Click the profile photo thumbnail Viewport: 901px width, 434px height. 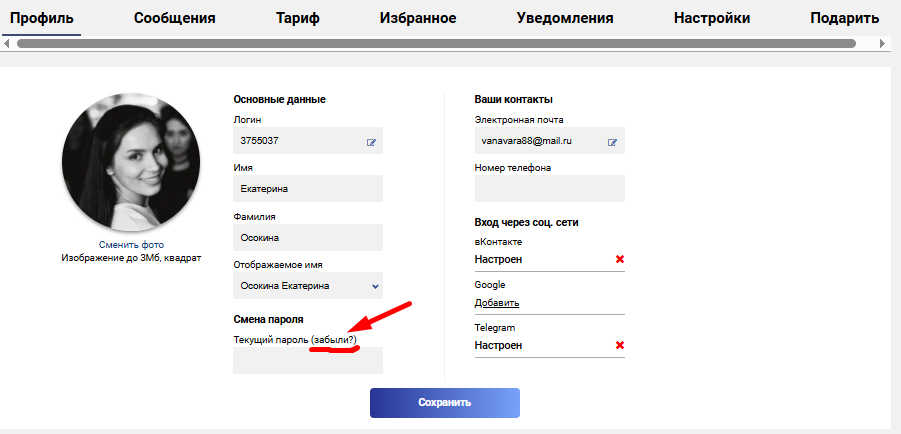coord(131,162)
